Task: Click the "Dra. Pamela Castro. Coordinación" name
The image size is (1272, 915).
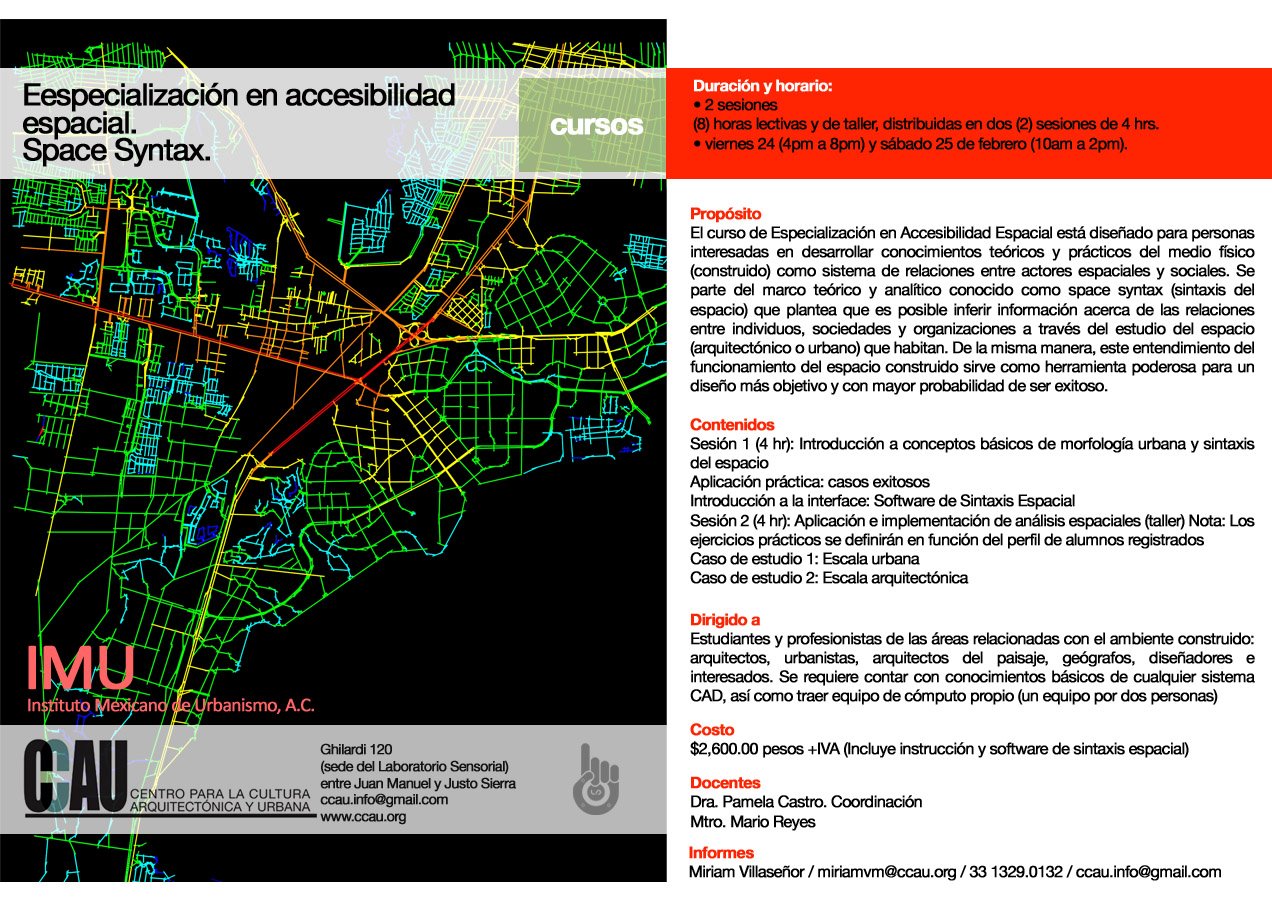Action: click(806, 802)
